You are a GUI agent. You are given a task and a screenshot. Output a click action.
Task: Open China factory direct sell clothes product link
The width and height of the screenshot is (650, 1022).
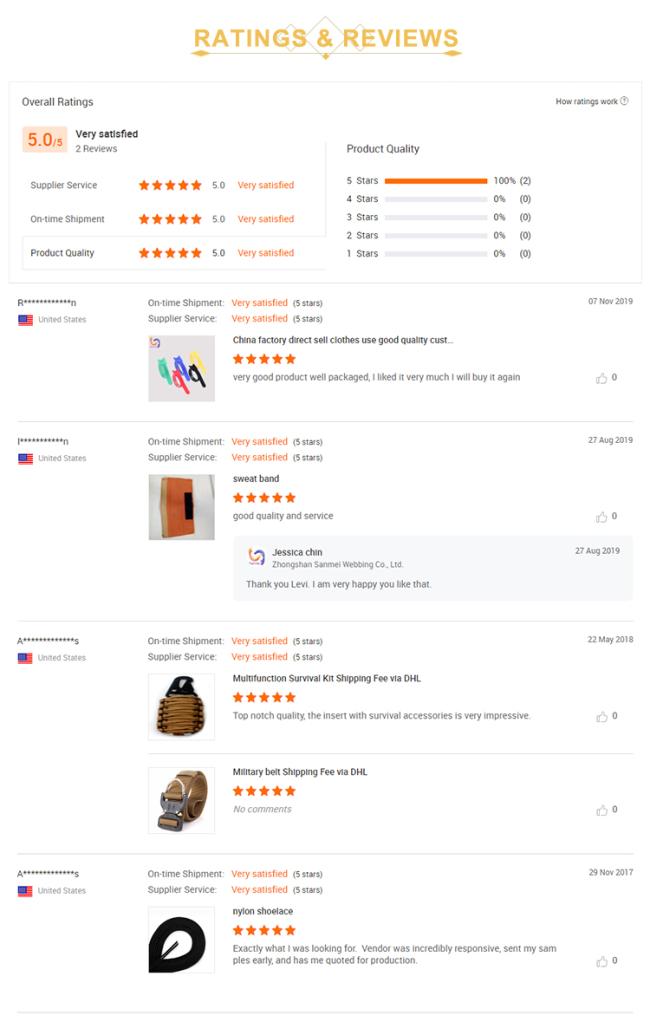(342, 340)
